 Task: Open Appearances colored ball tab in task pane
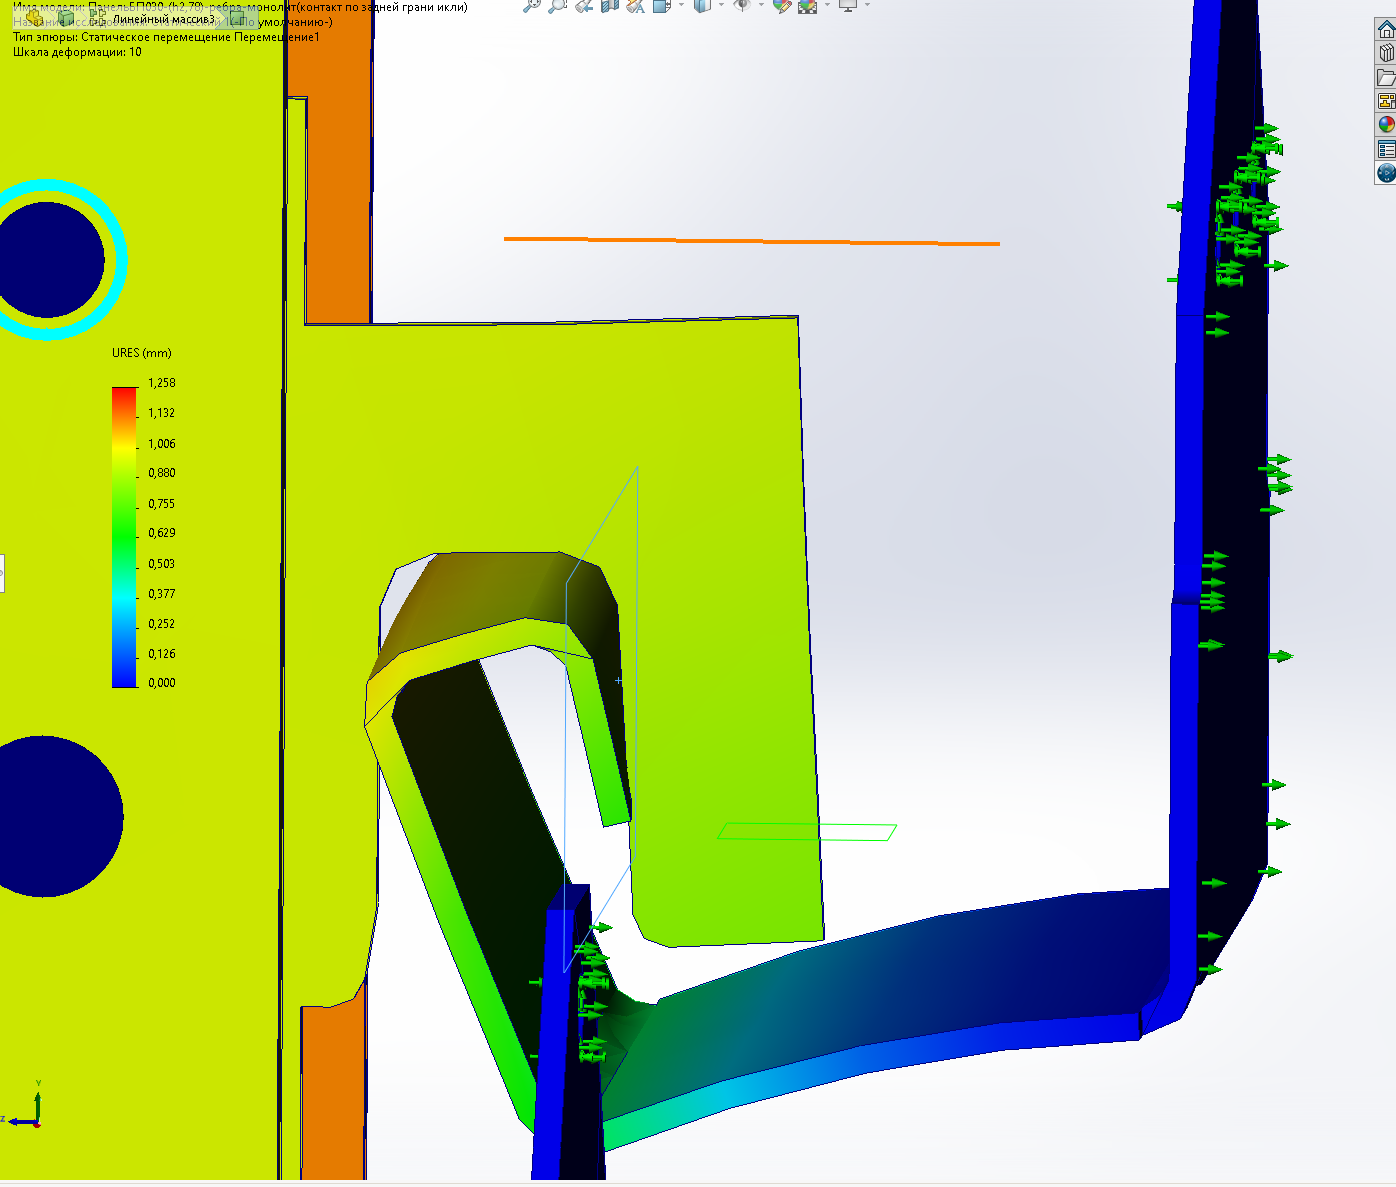[x=1385, y=125]
